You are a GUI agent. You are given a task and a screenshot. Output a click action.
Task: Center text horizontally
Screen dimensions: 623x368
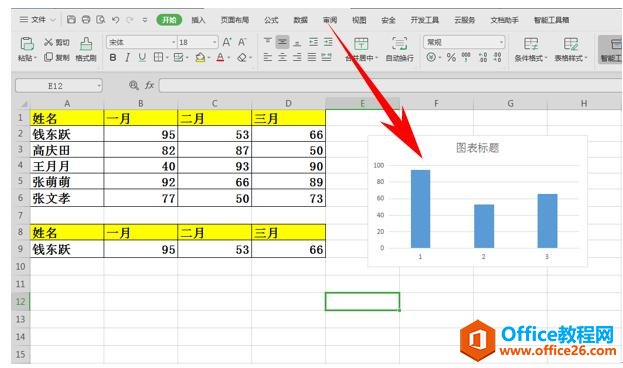tap(282, 58)
